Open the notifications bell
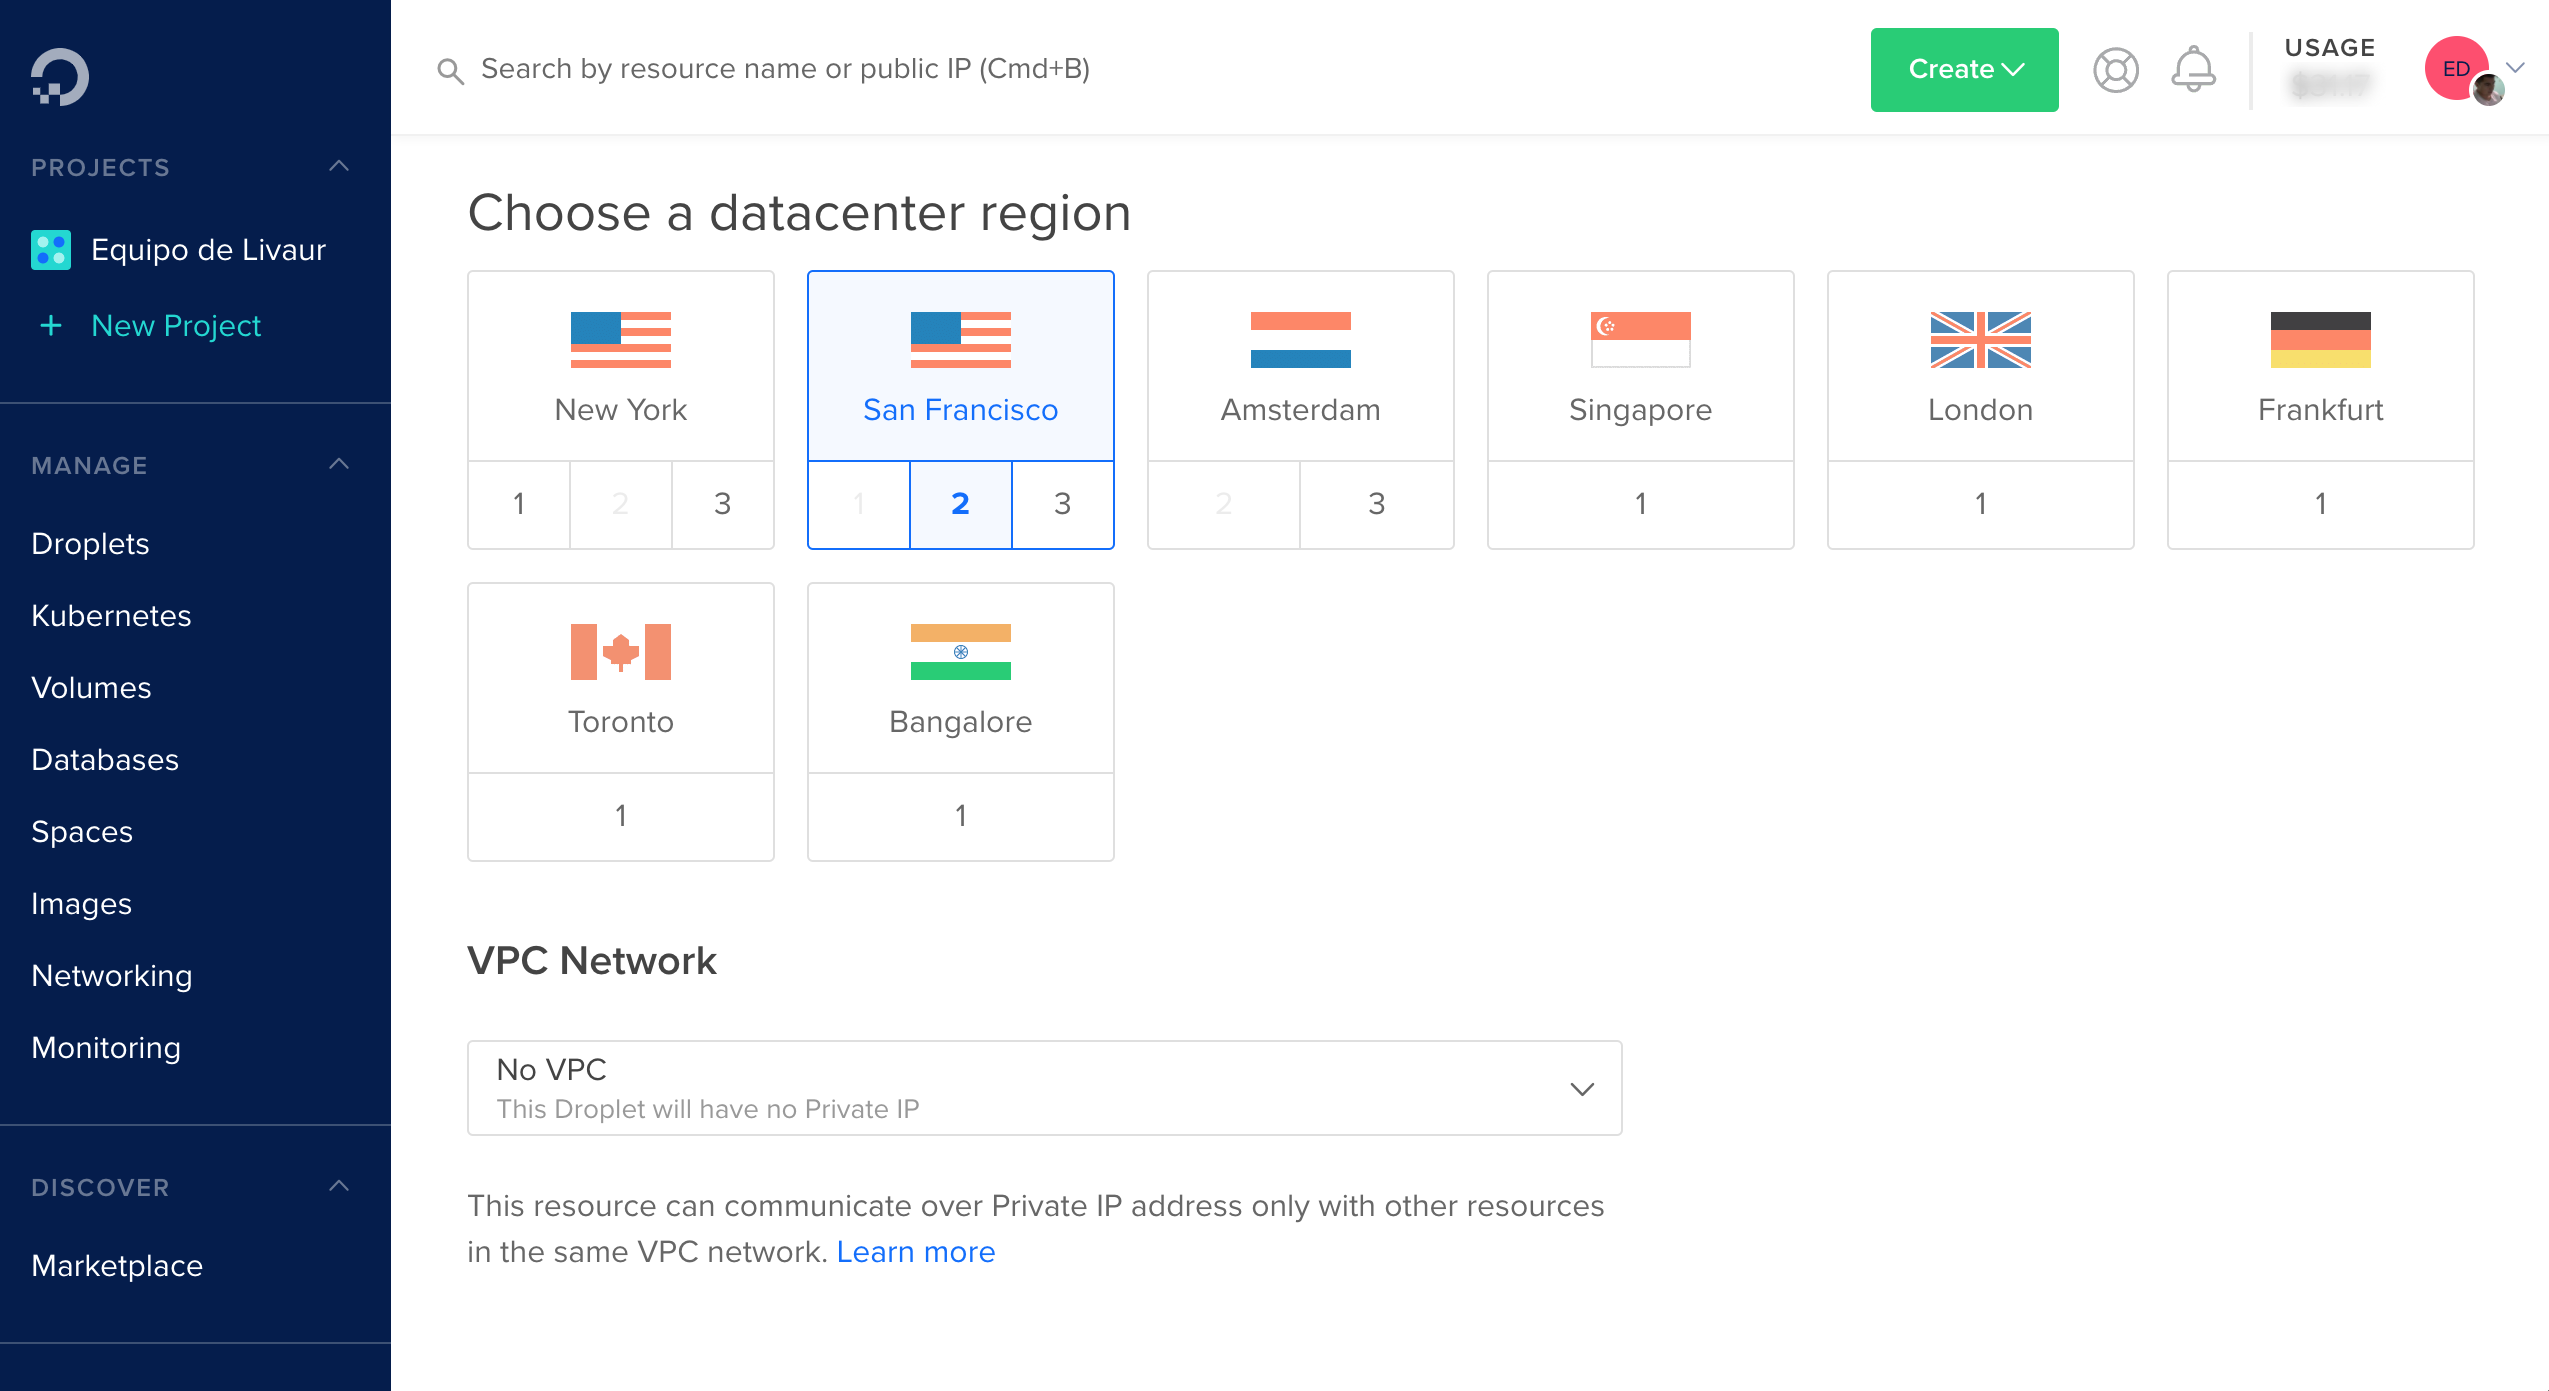 (x=2193, y=70)
